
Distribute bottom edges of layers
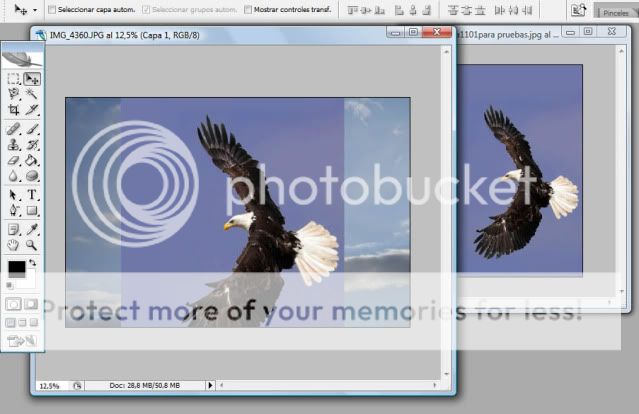480,10
